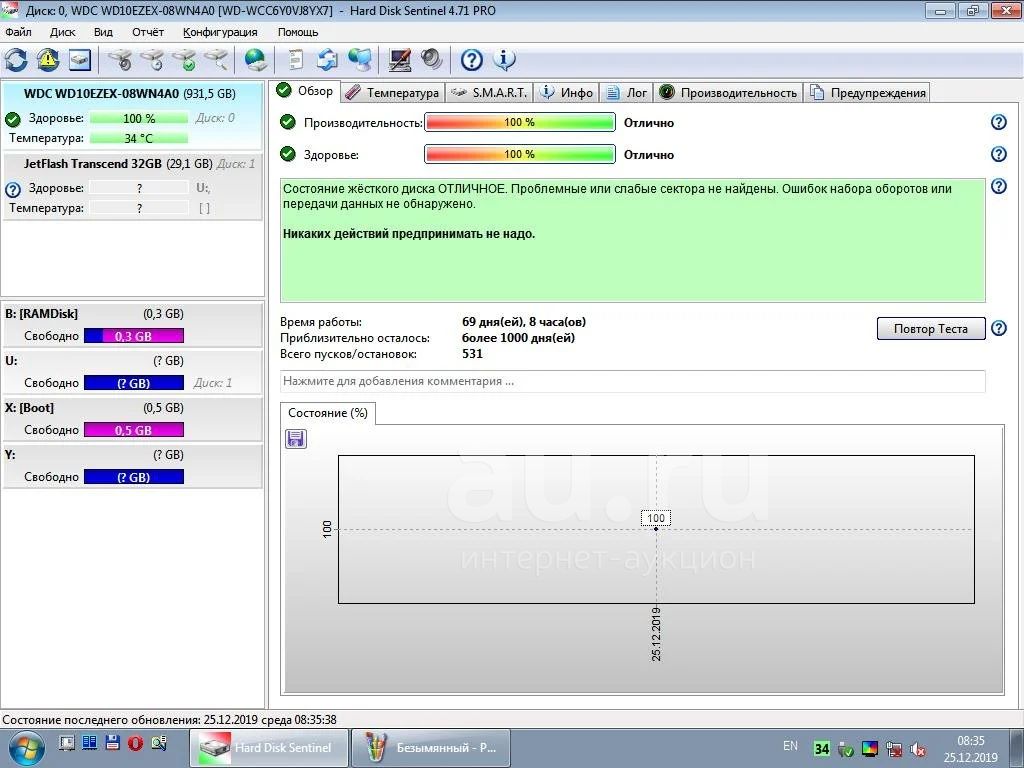Viewport: 1024px width, 768px height.
Task: Switch to the Безымянный taskbar window
Action: pos(431,748)
